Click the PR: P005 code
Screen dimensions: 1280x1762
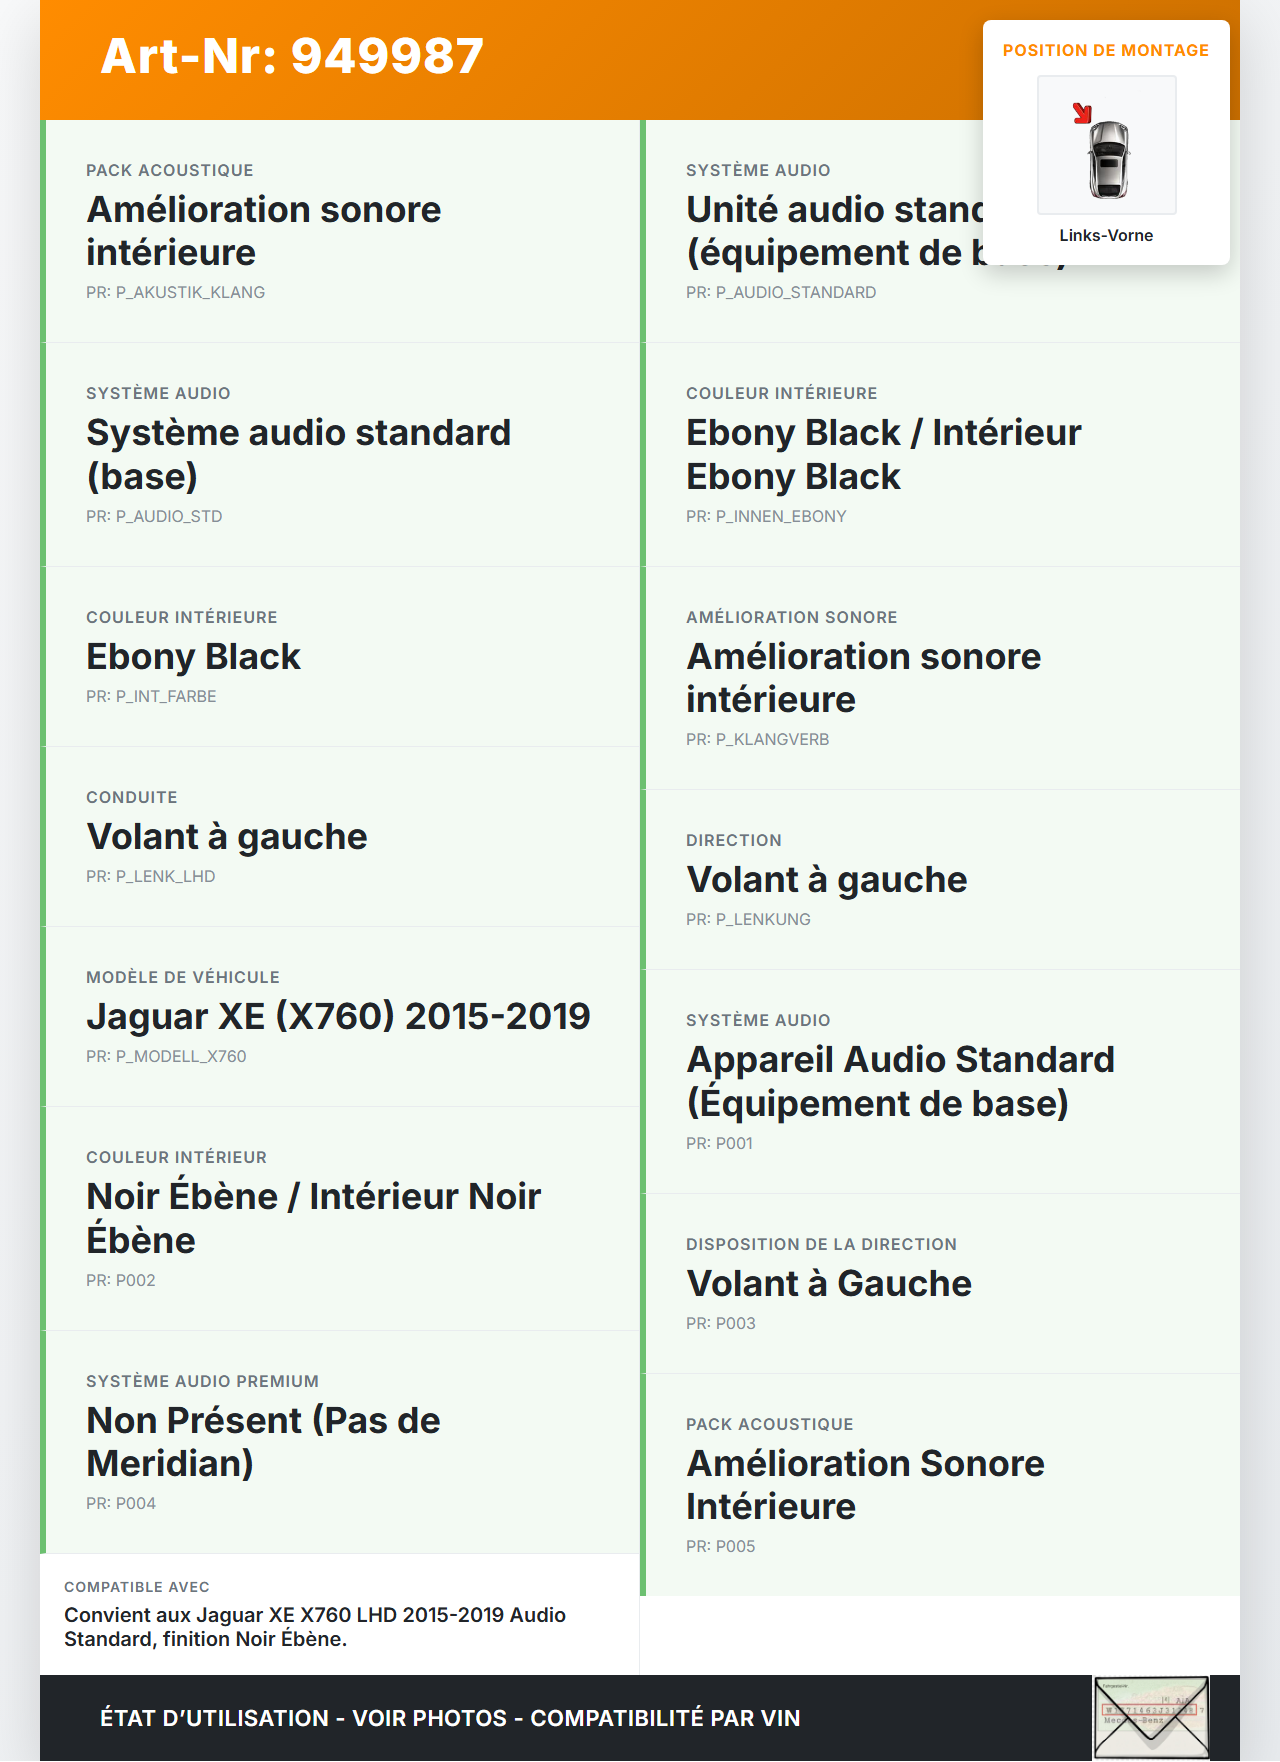(720, 1547)
